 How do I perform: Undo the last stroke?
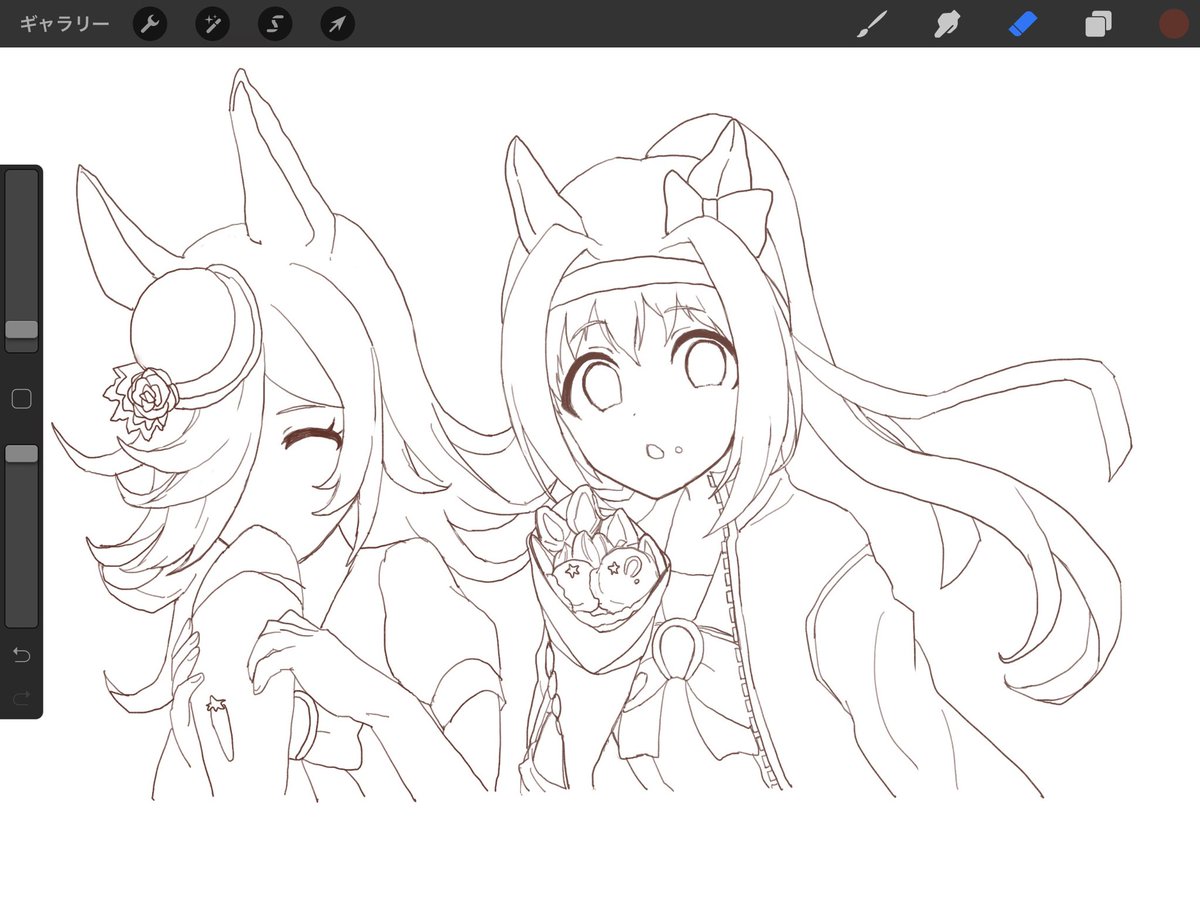(21, 655)
